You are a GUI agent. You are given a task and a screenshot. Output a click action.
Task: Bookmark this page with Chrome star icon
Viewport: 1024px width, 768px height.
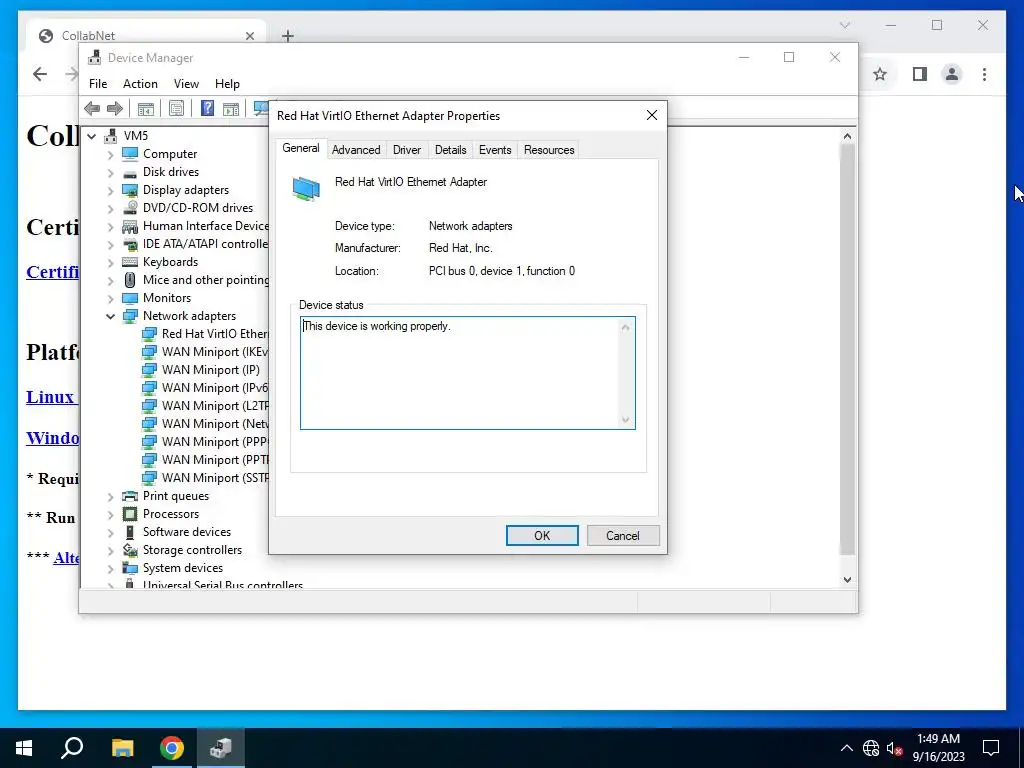pos(880,74)
